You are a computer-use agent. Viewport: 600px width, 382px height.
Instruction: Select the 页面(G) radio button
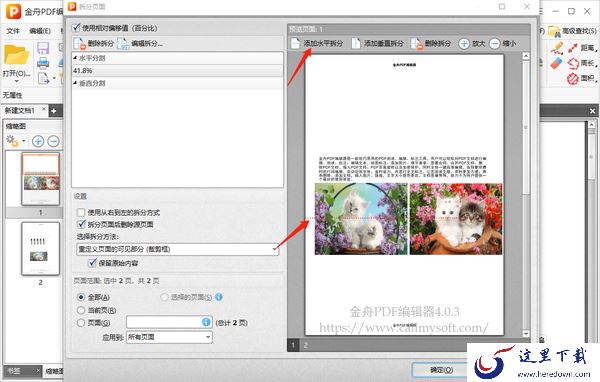pos(81,323)
